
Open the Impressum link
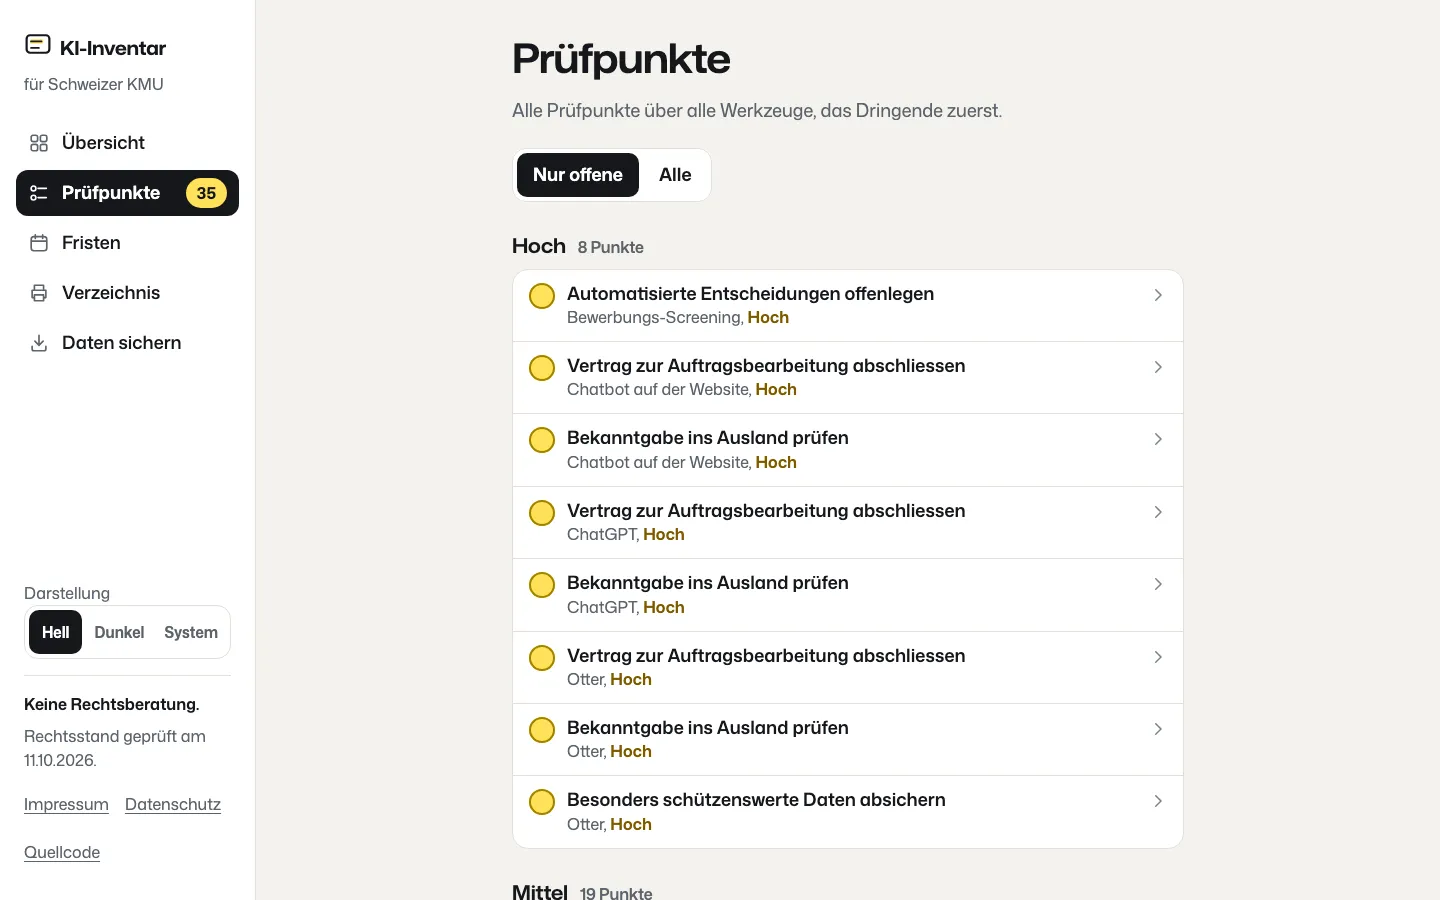66,805
